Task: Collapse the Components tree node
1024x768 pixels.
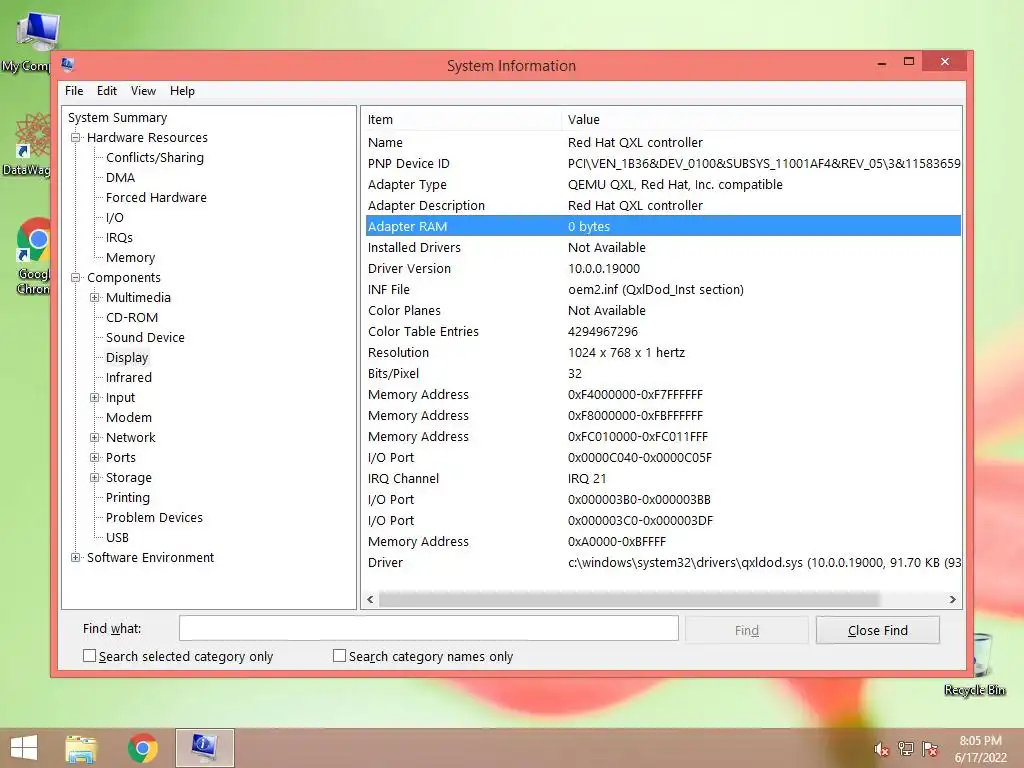Action: pos(76,278)
